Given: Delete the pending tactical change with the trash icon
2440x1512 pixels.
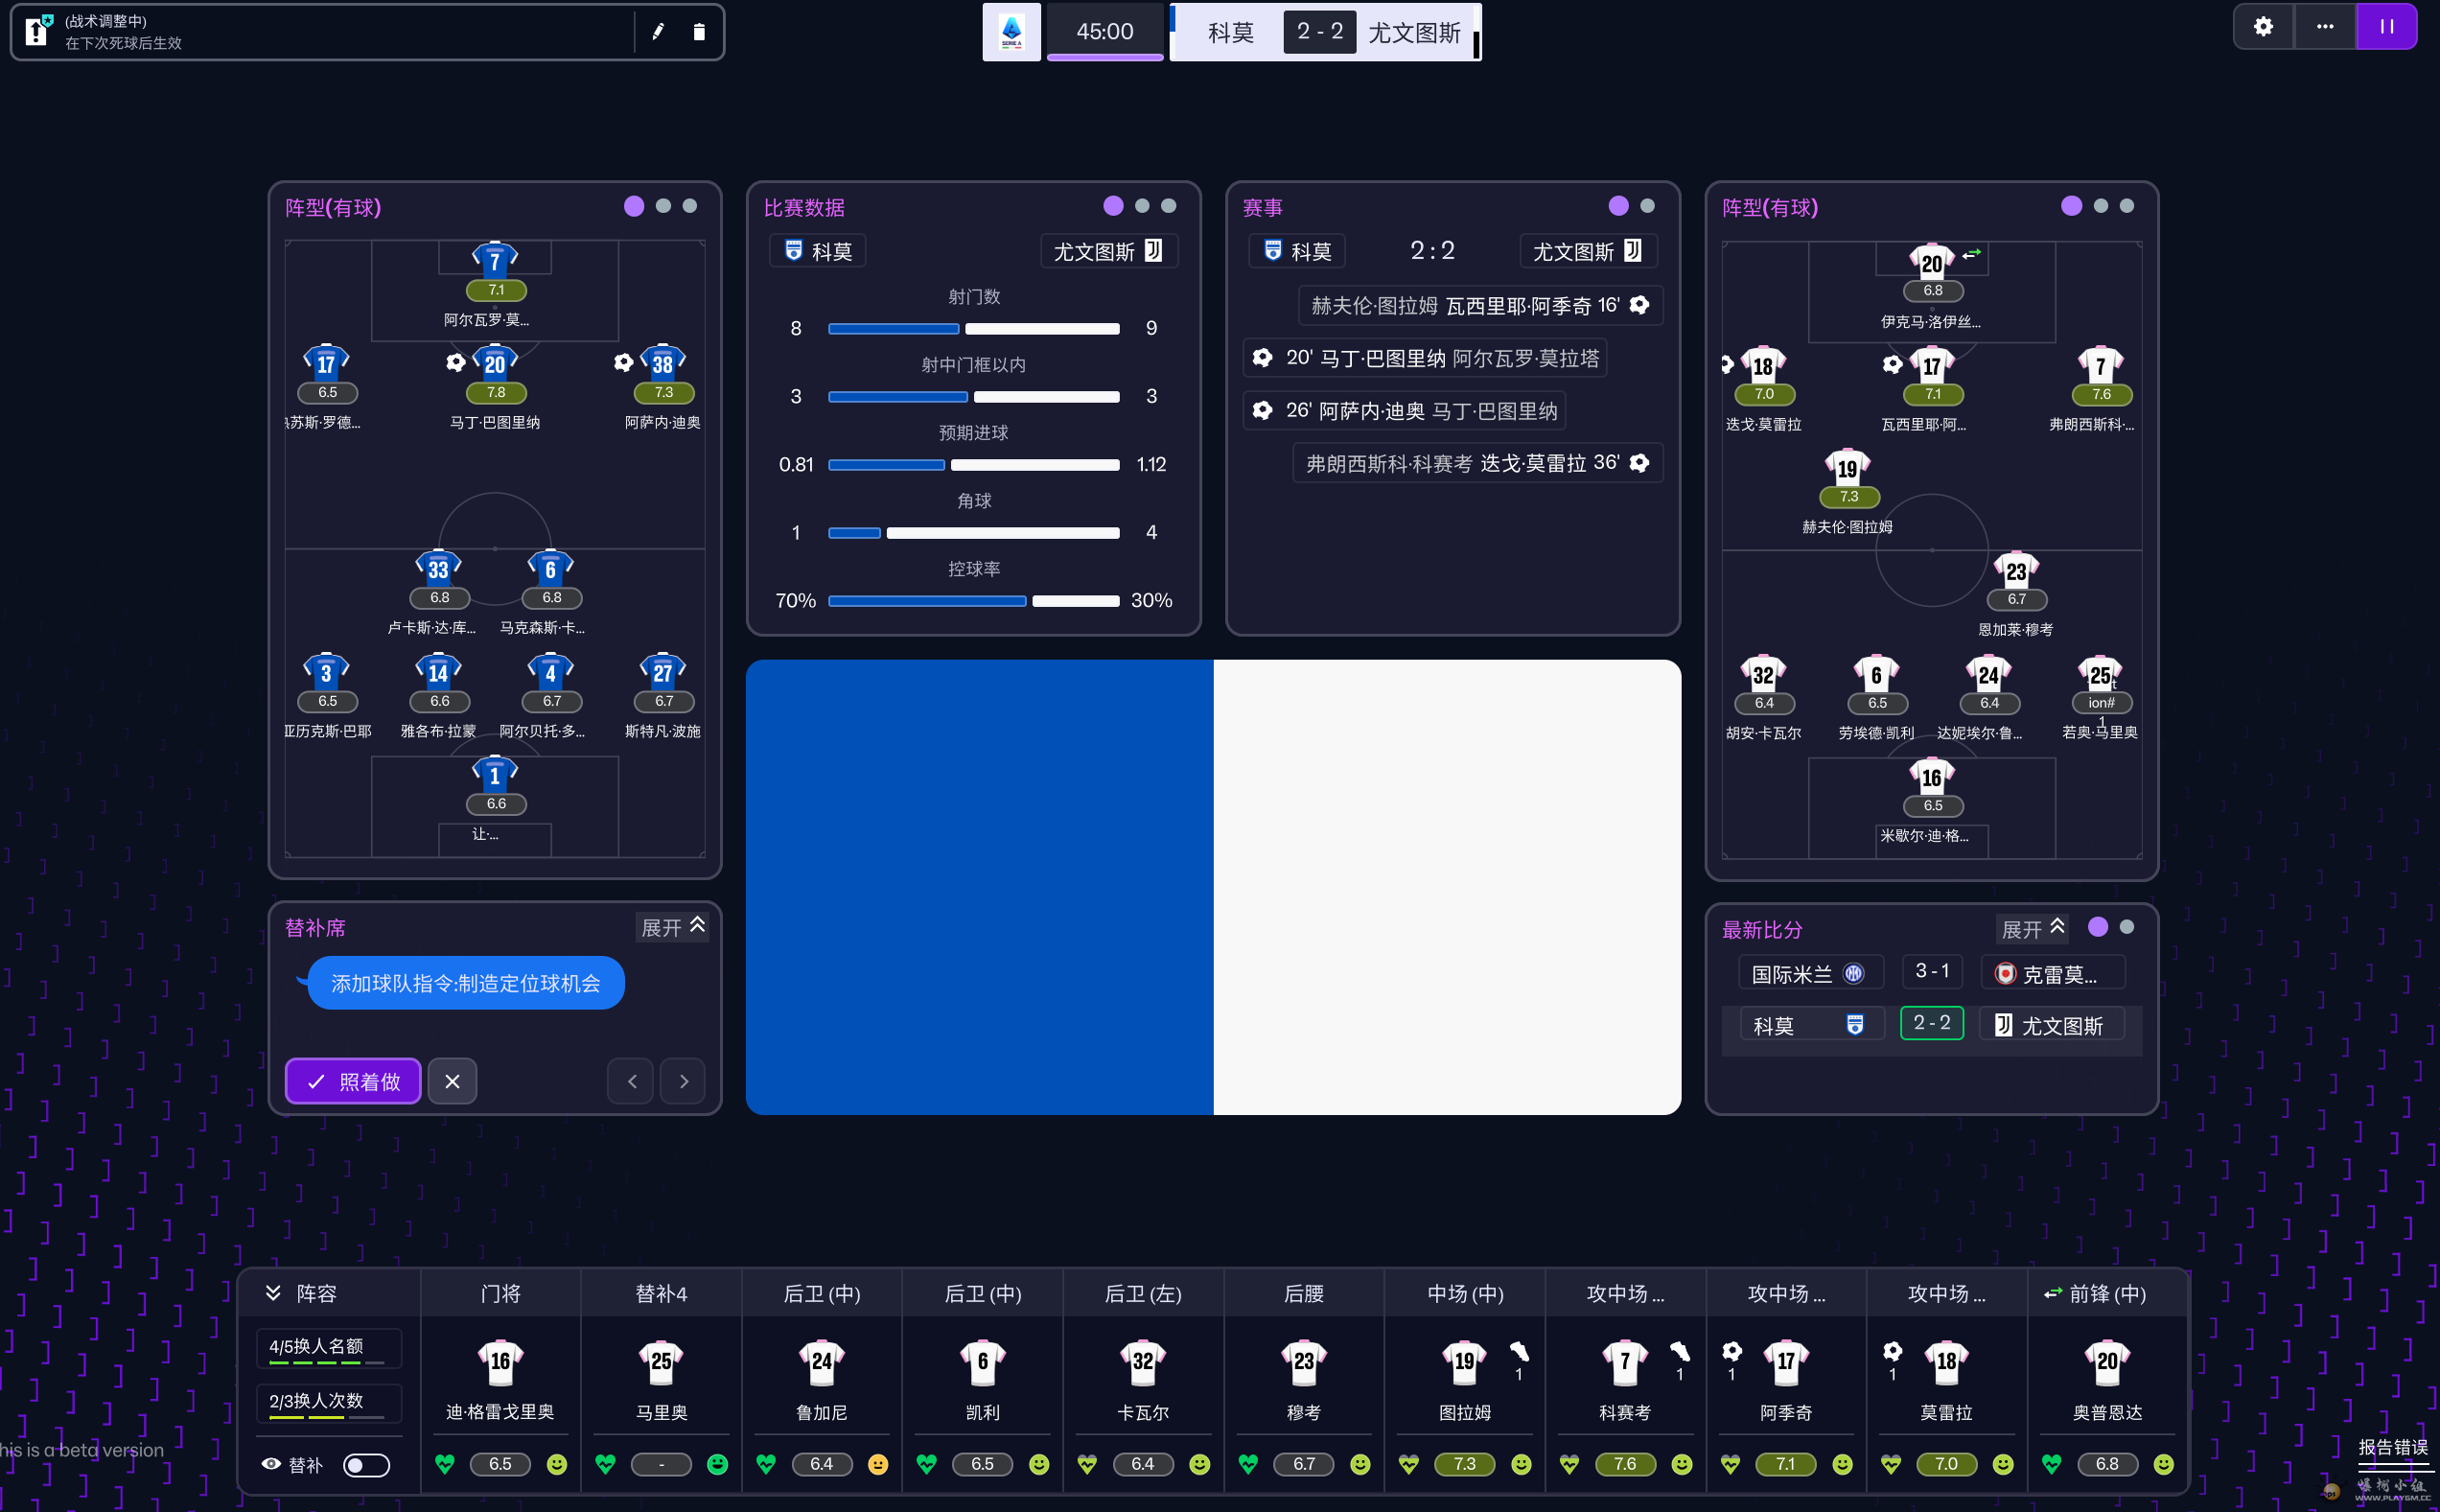Looking at the screenshot, I should click(699, 32).
